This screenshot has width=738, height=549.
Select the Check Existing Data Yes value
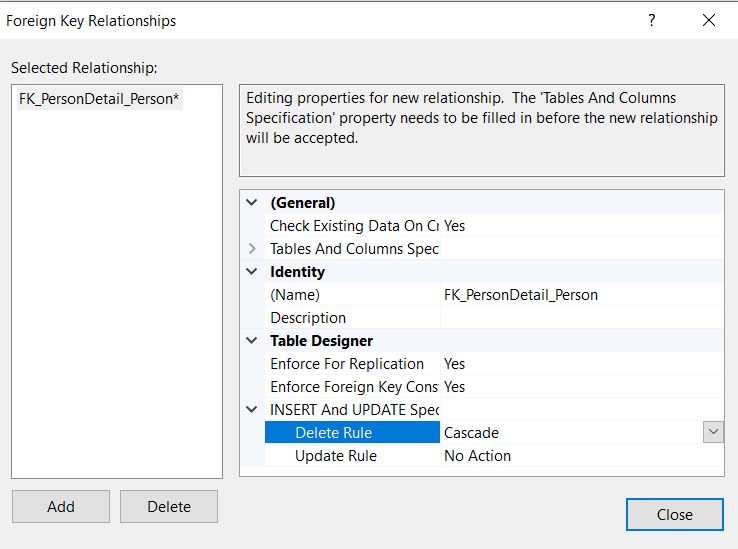tap(580, 226)
